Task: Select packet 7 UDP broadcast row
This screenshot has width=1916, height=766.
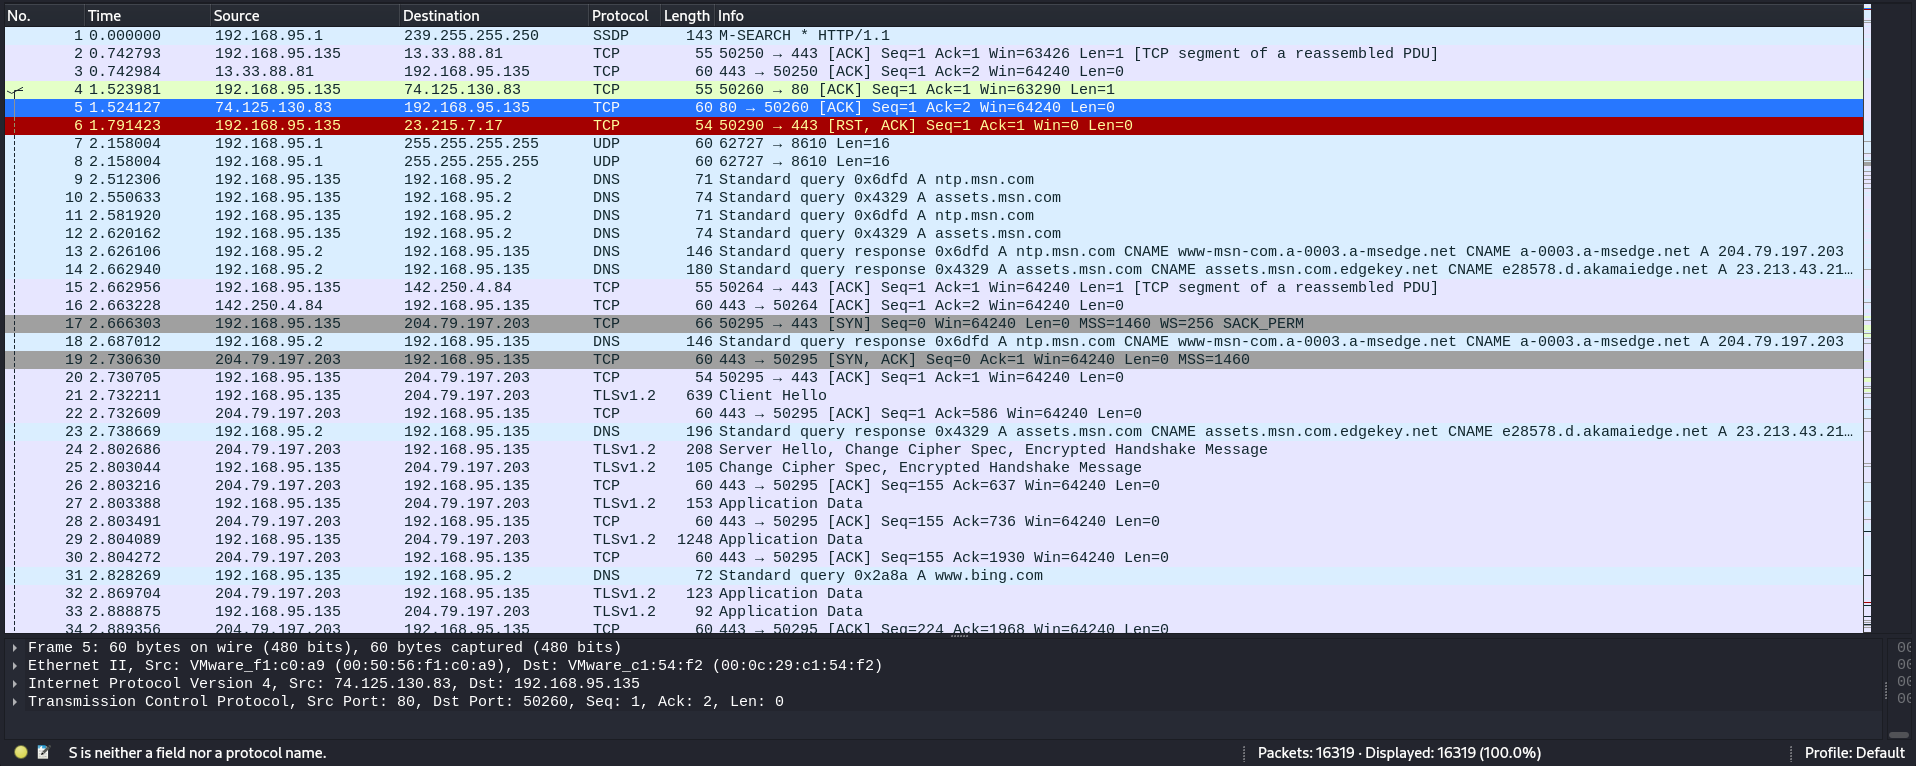Action: coord(934,143)
